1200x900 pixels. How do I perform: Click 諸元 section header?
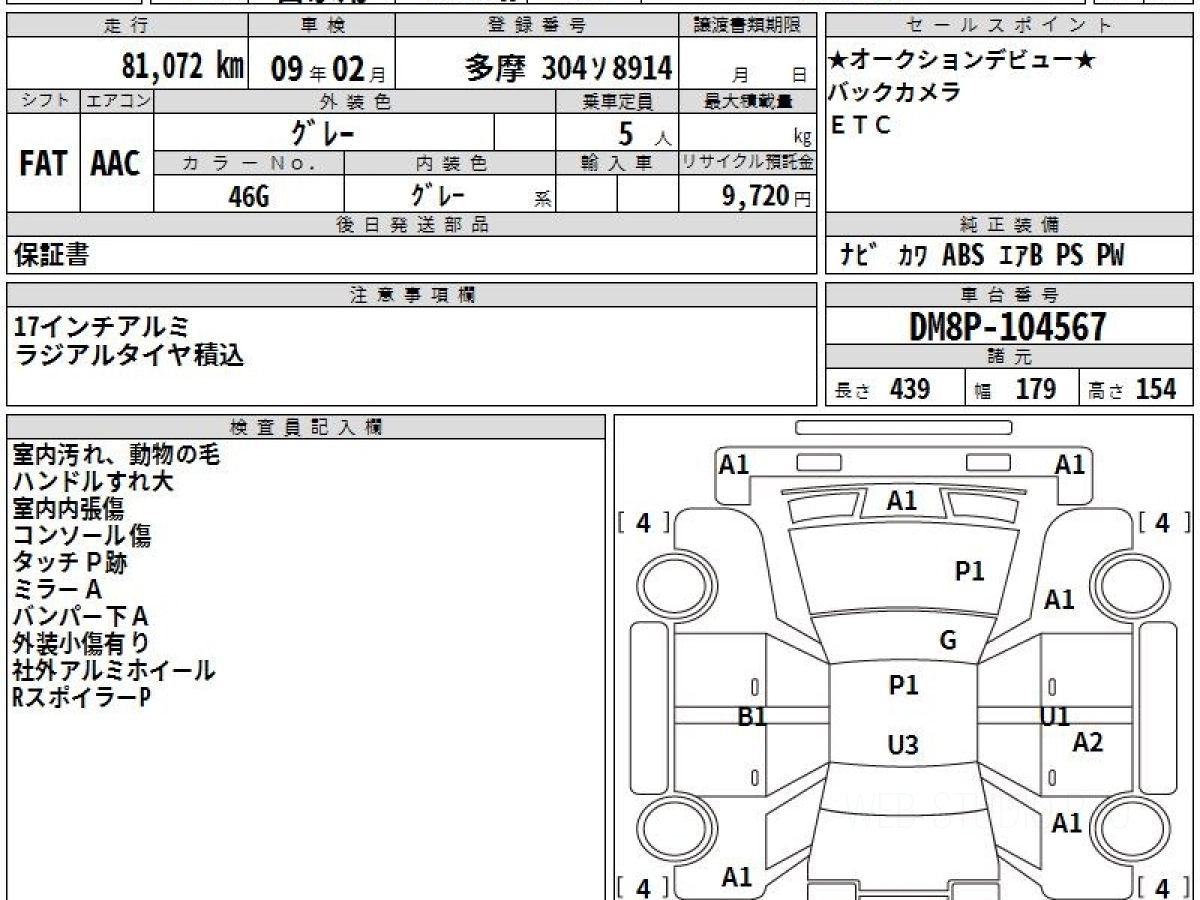pyautogui.click(x=1009, y=357)
